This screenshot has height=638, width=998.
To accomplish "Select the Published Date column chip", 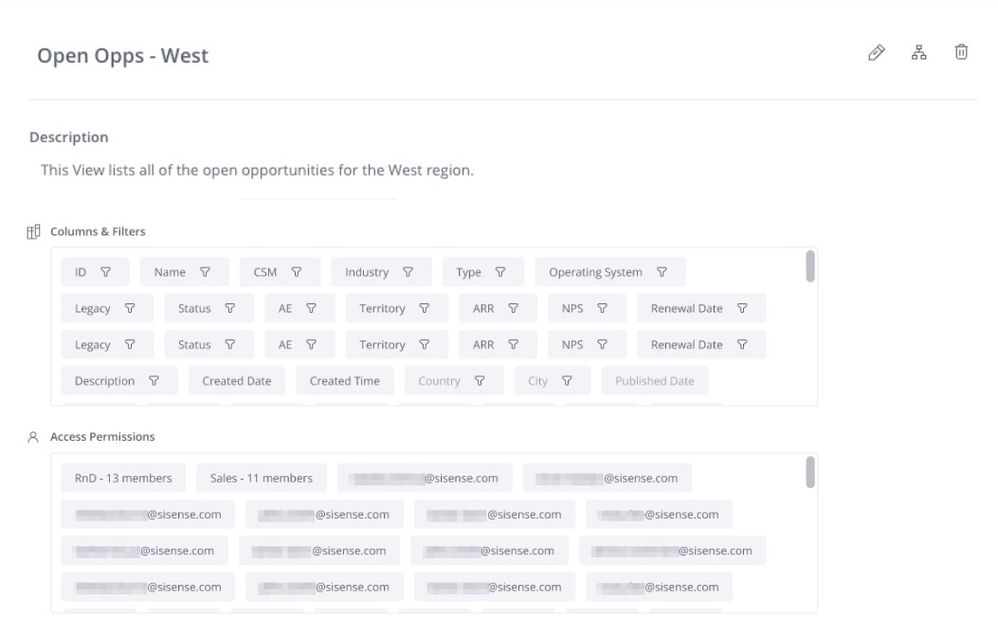I will [654, 381].
